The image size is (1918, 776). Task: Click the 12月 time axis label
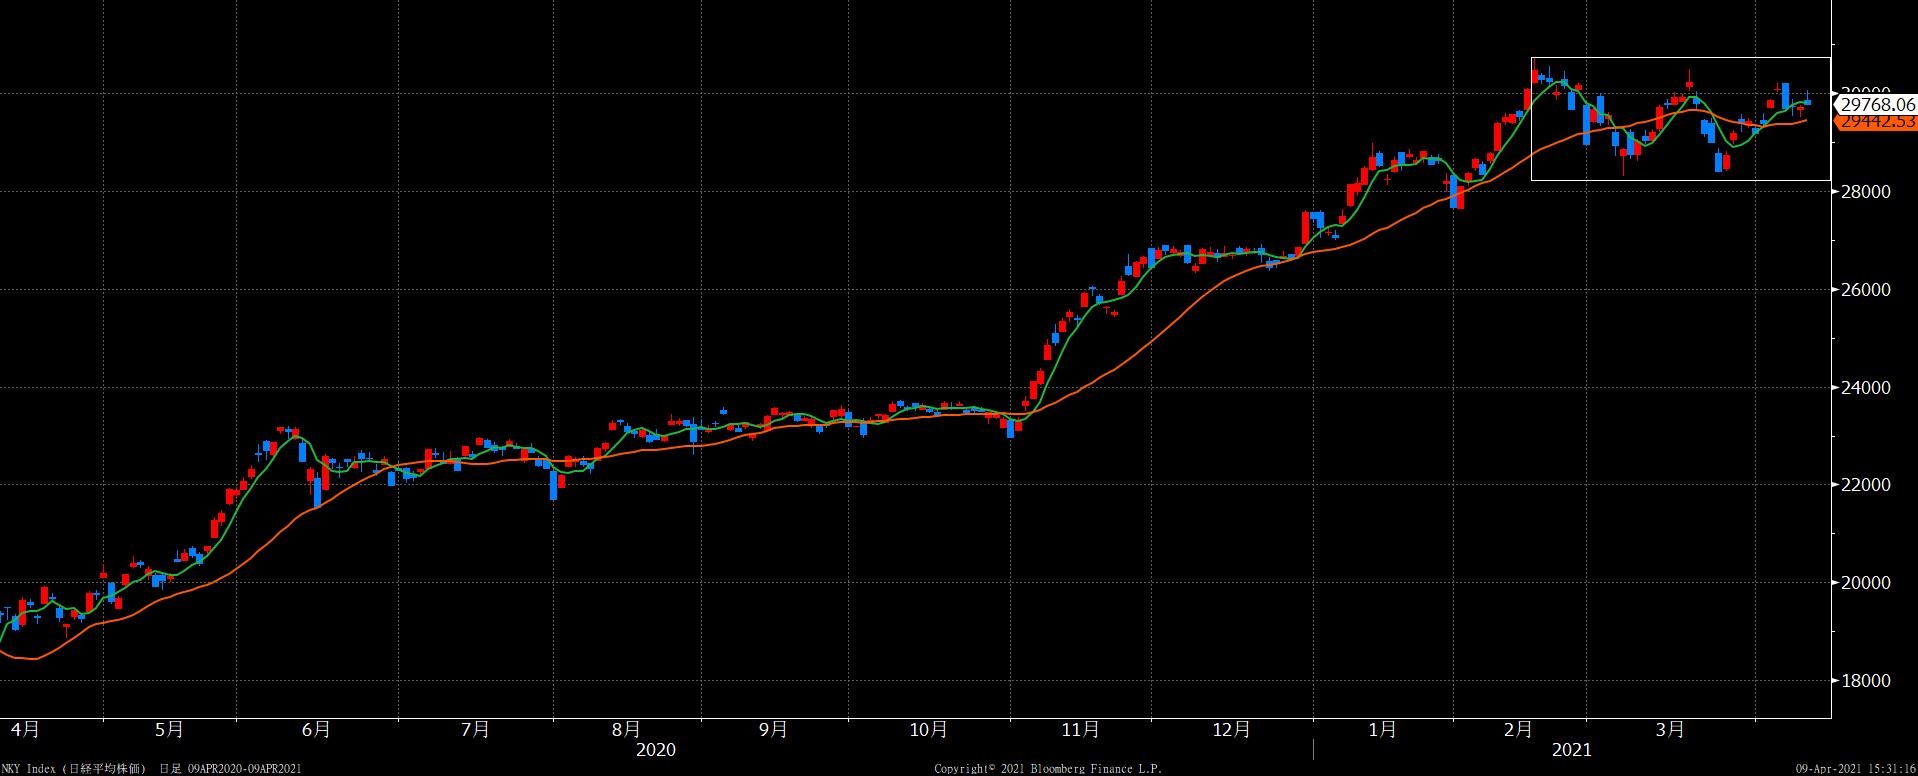(1231, 730)
